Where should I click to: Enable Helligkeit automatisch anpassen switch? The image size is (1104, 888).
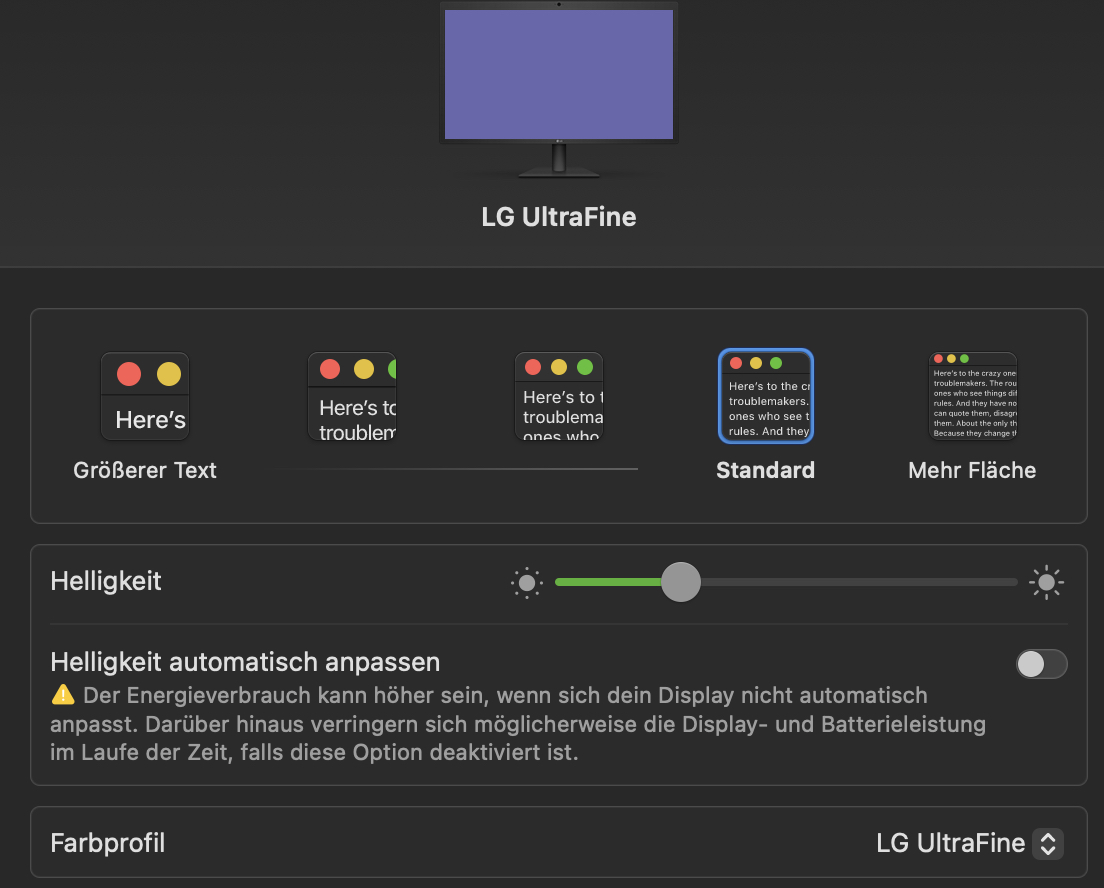coord(1041,664)
